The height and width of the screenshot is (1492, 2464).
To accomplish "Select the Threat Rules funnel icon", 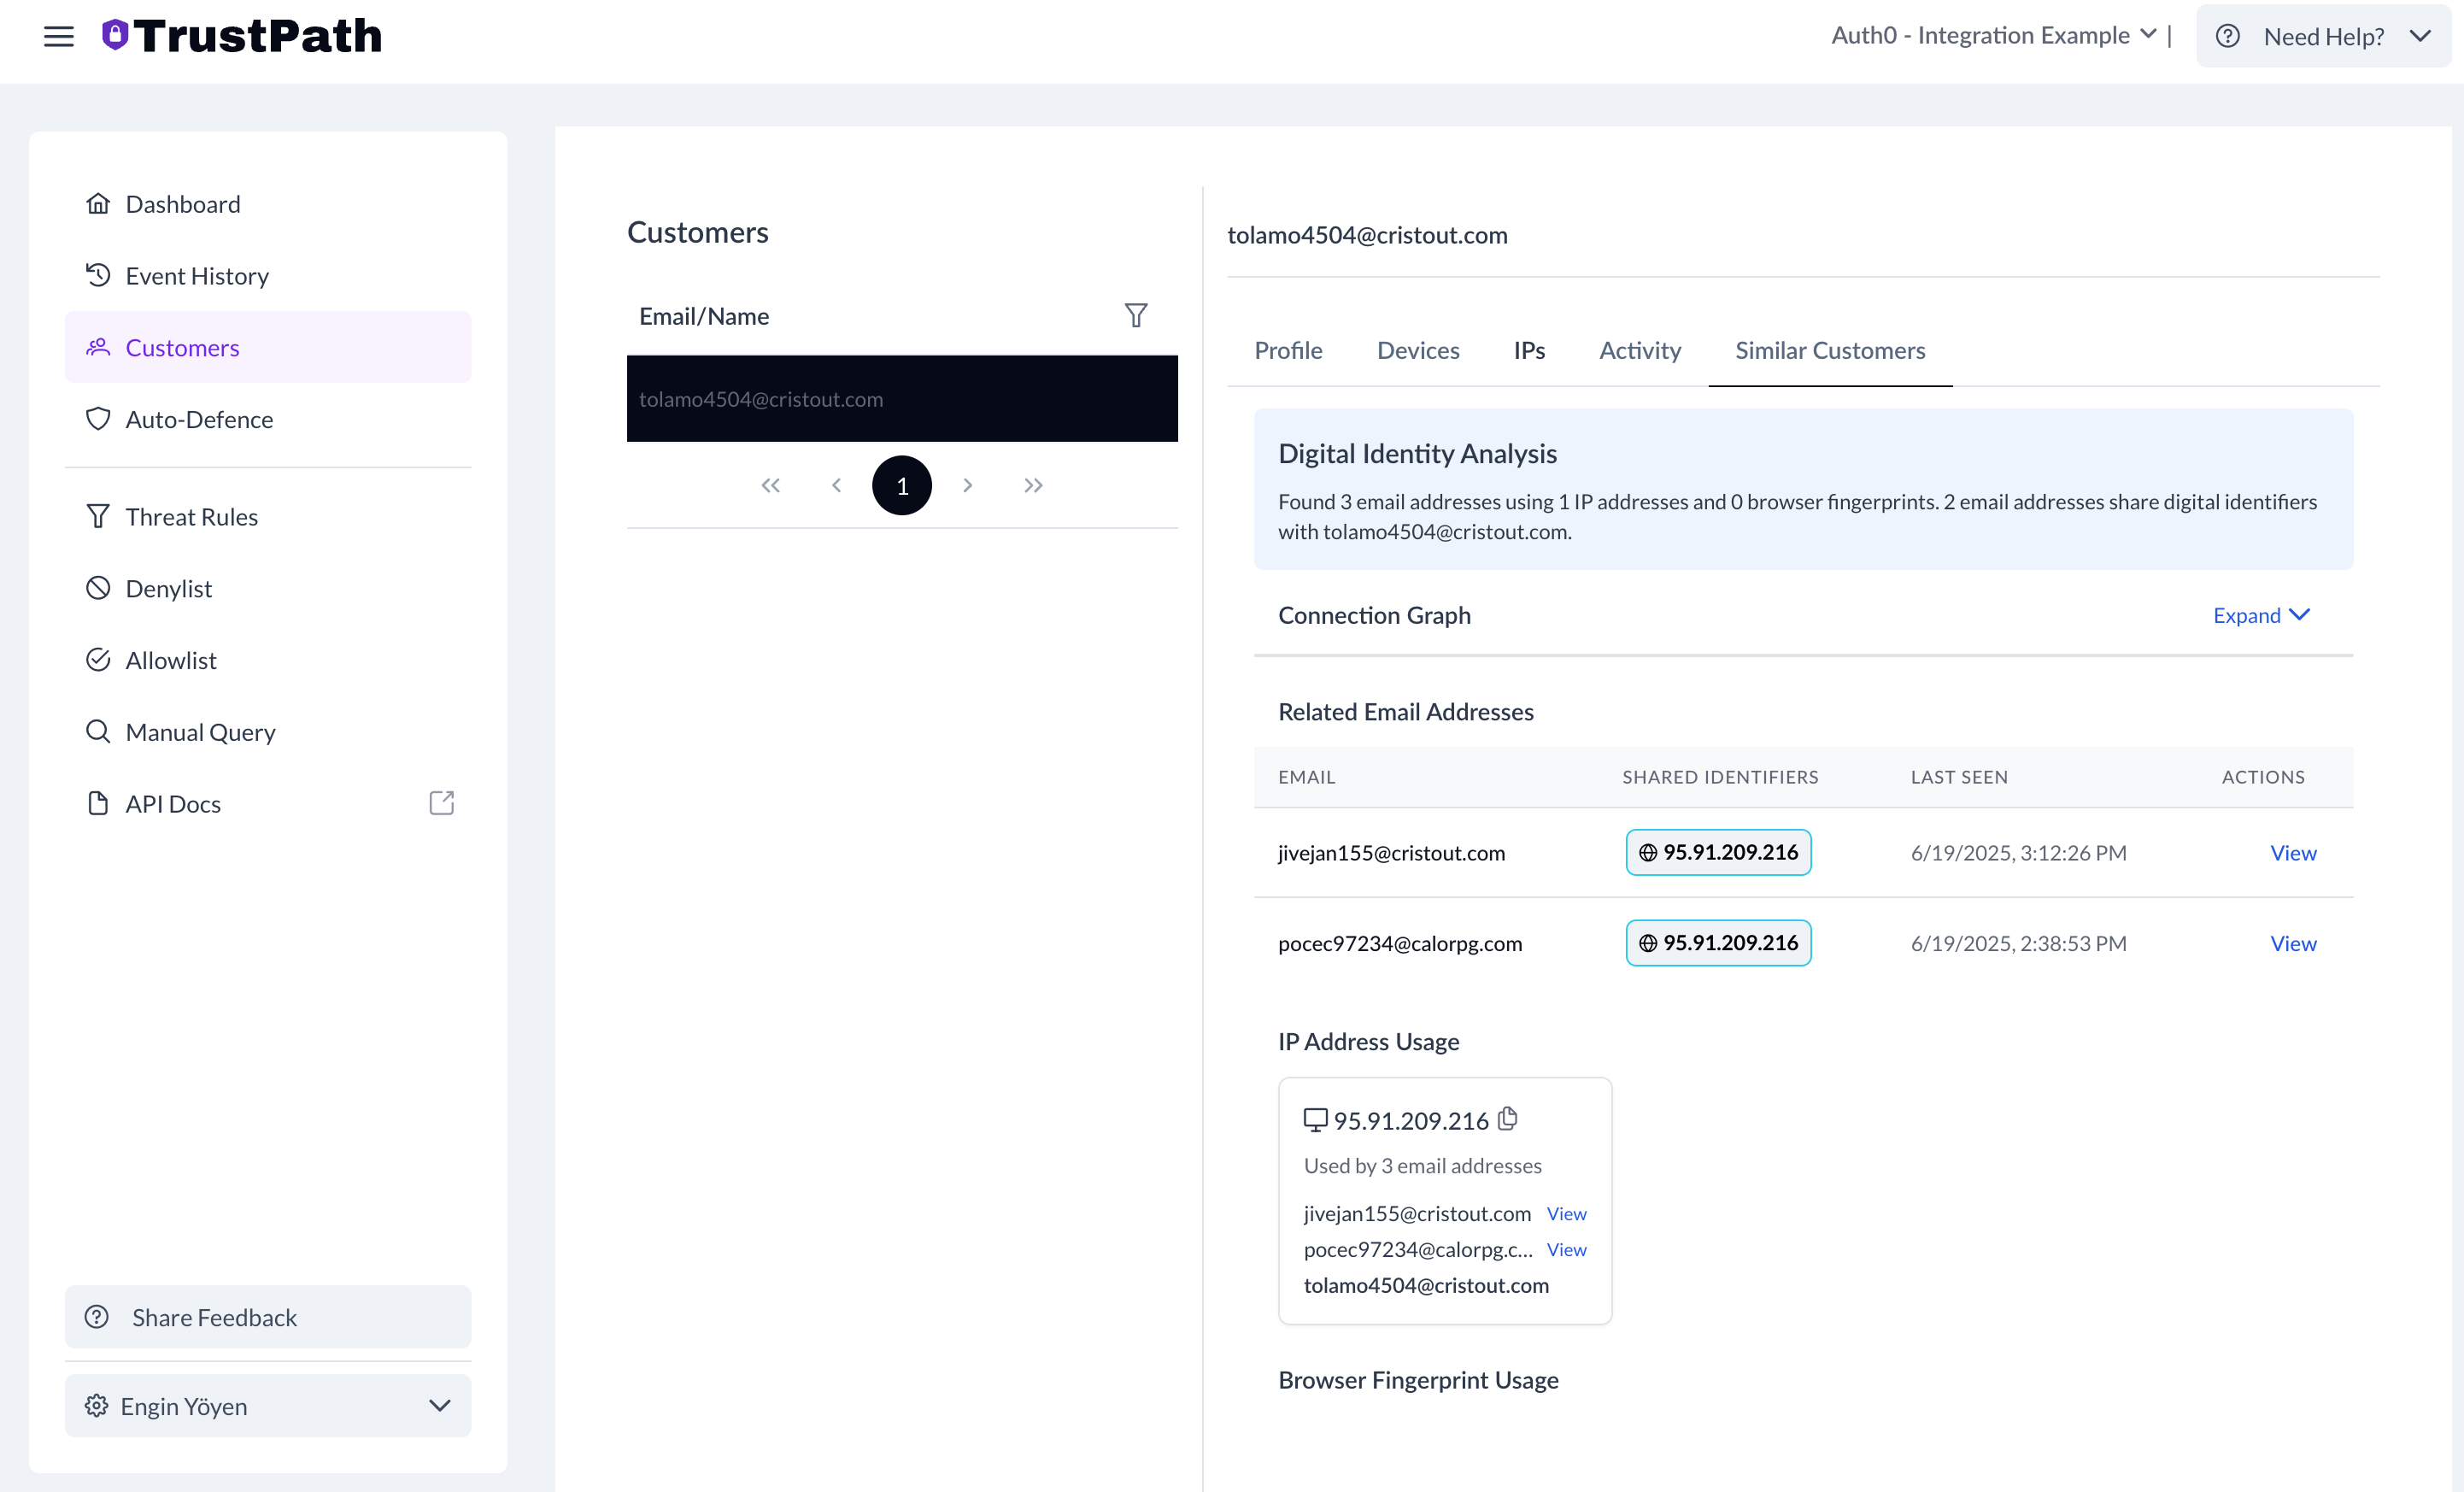I will (98, 515).
